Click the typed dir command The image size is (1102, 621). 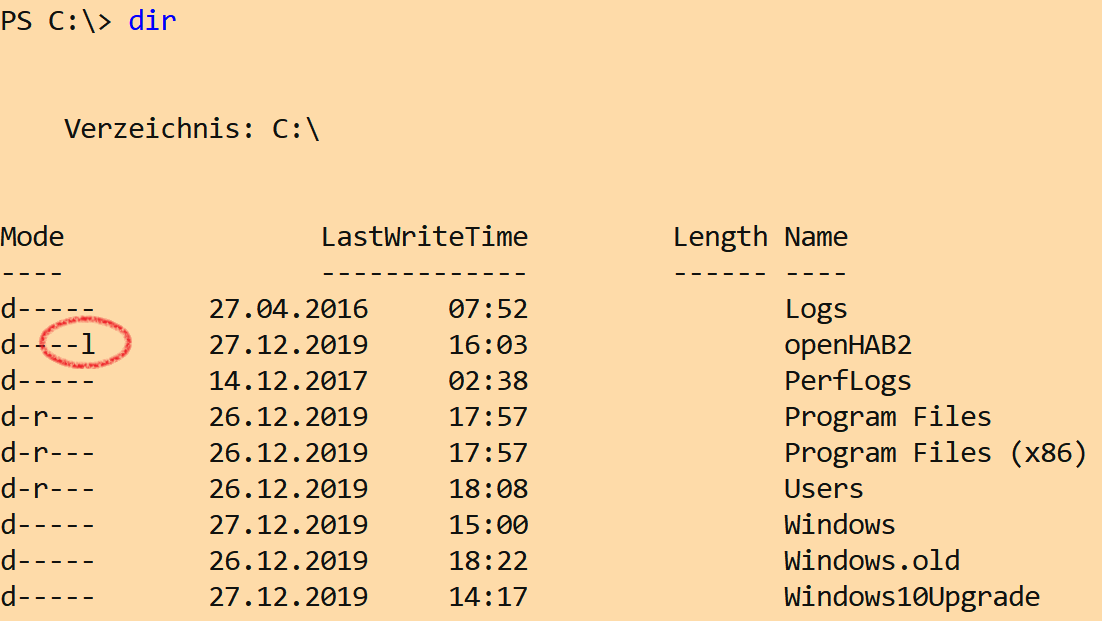(152, 21)
